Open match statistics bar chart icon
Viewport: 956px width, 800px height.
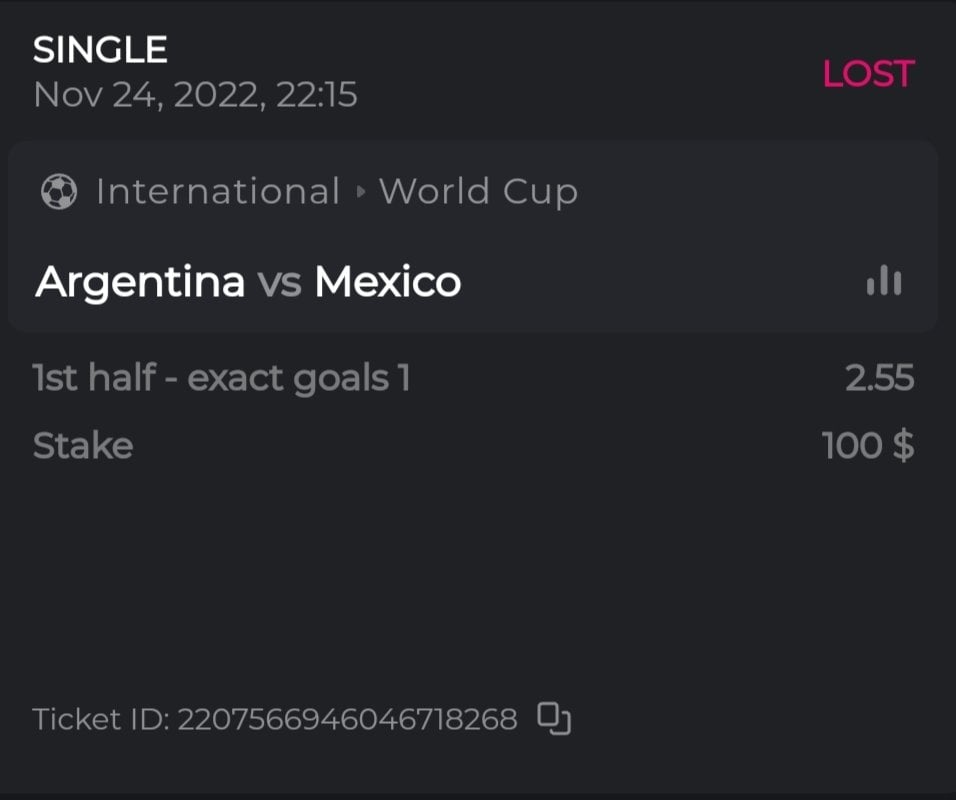point(884,282)
